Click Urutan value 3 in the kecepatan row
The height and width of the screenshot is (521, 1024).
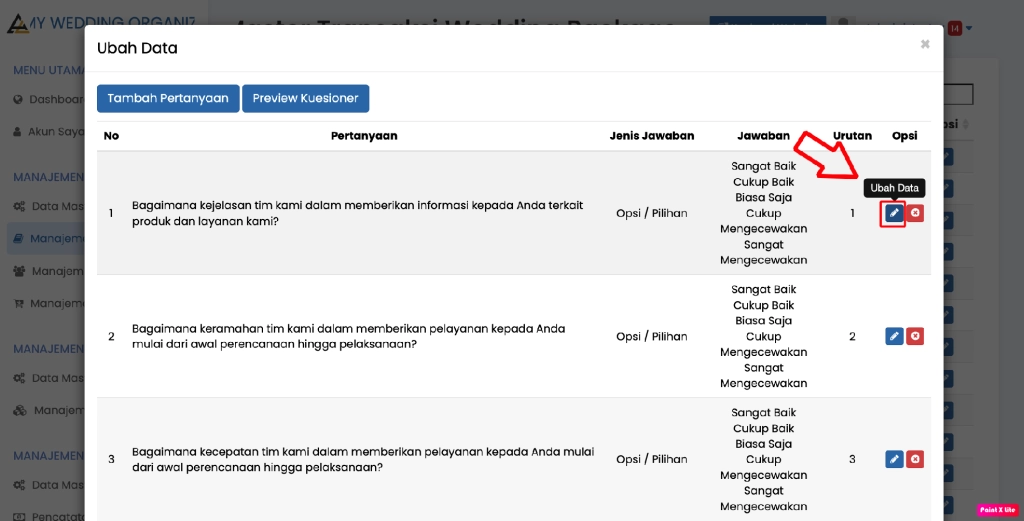pos(852,460)
